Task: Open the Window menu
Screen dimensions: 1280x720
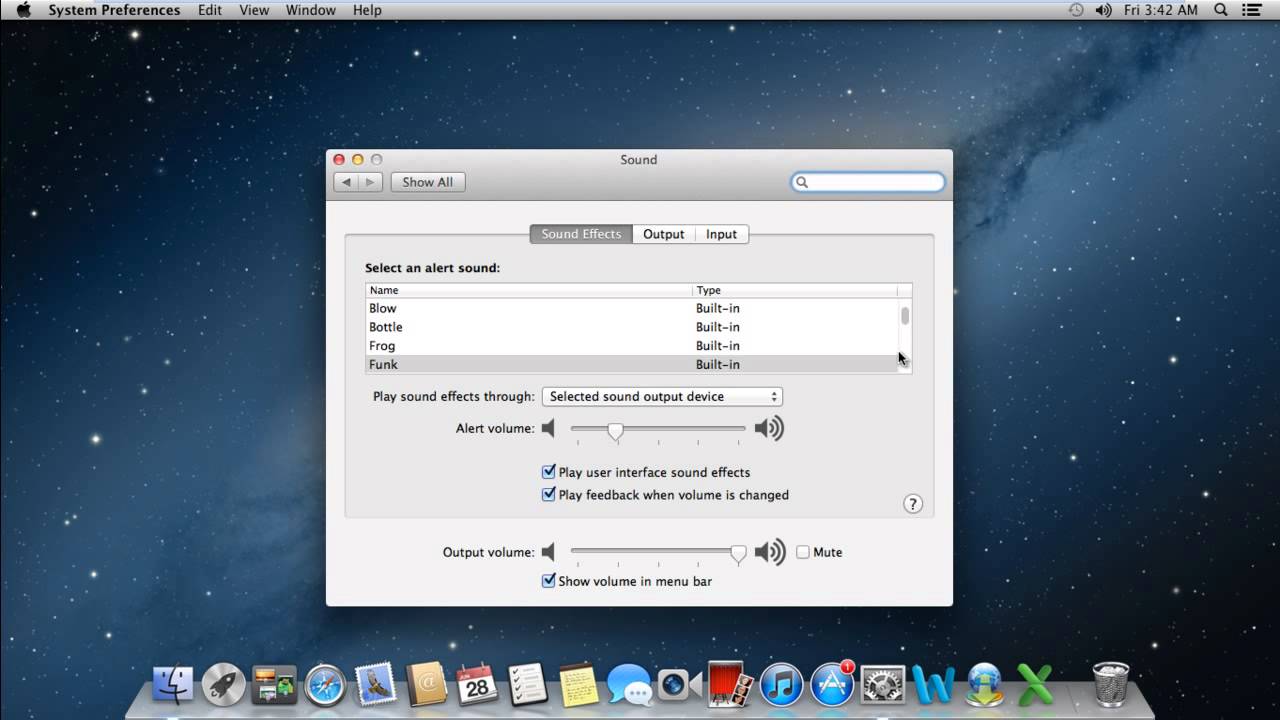Action: (311, 10)
